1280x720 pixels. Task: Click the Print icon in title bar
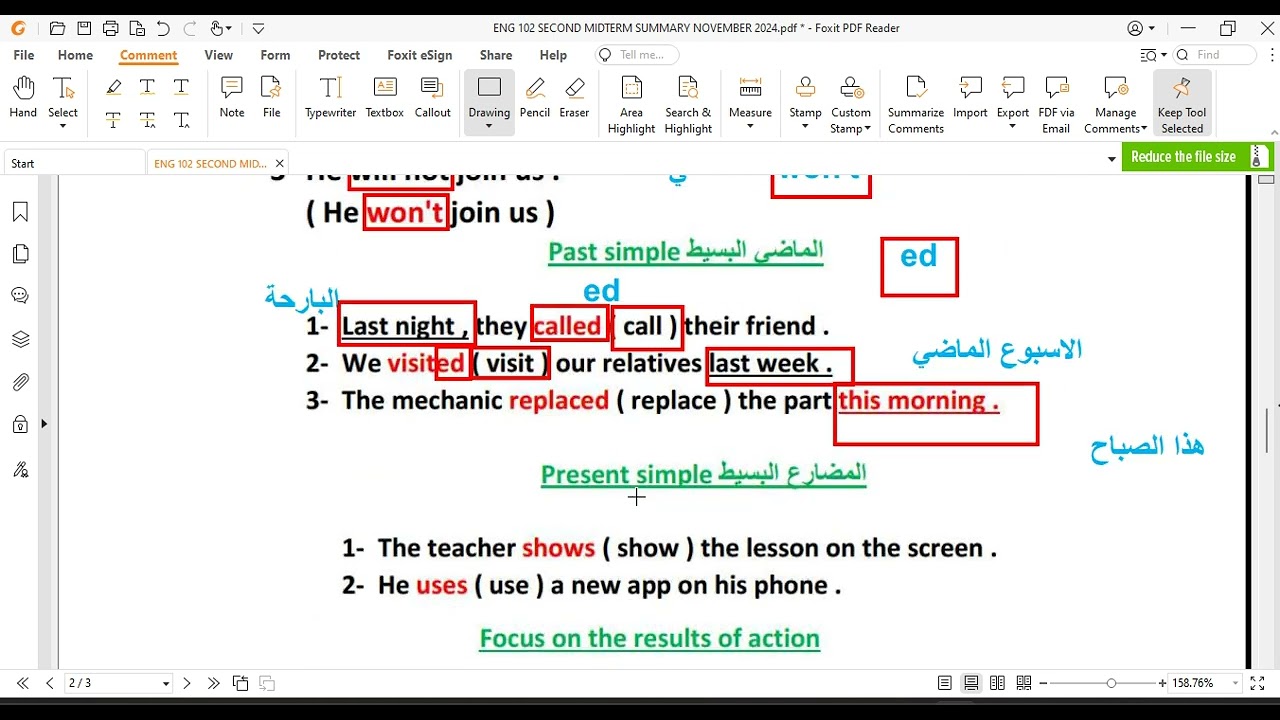click(x=110, y=28)
